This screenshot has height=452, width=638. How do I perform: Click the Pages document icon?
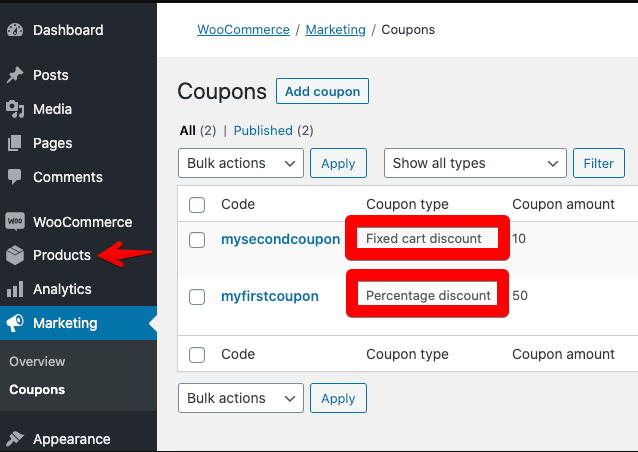pyautogui.click(x=15, y=143)
